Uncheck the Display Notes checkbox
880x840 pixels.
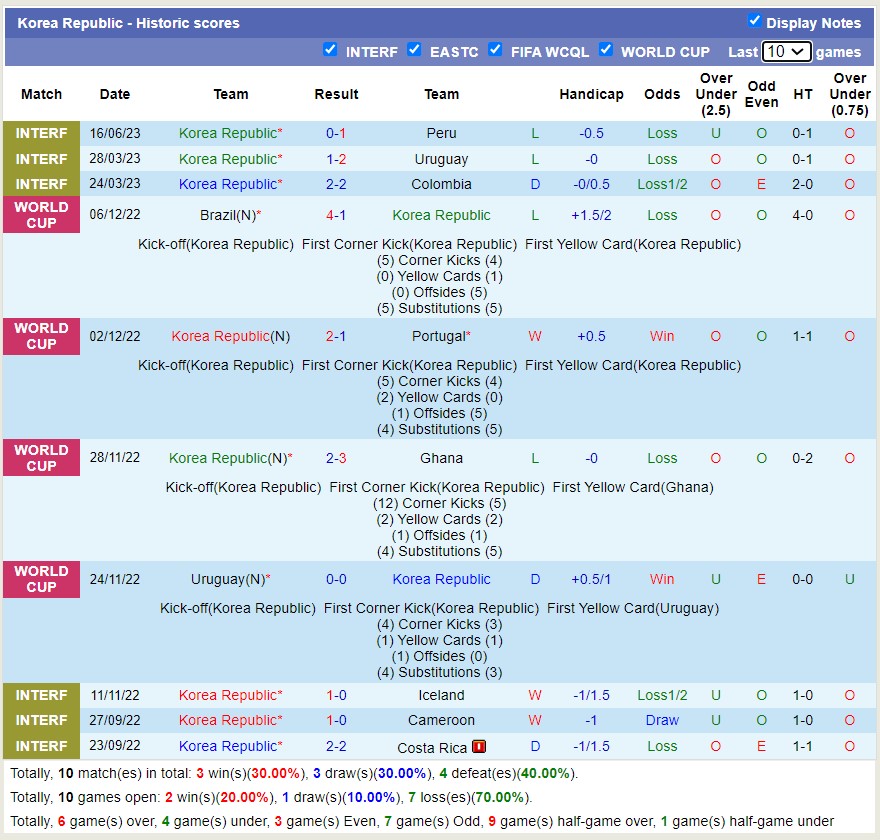(755, 21)
